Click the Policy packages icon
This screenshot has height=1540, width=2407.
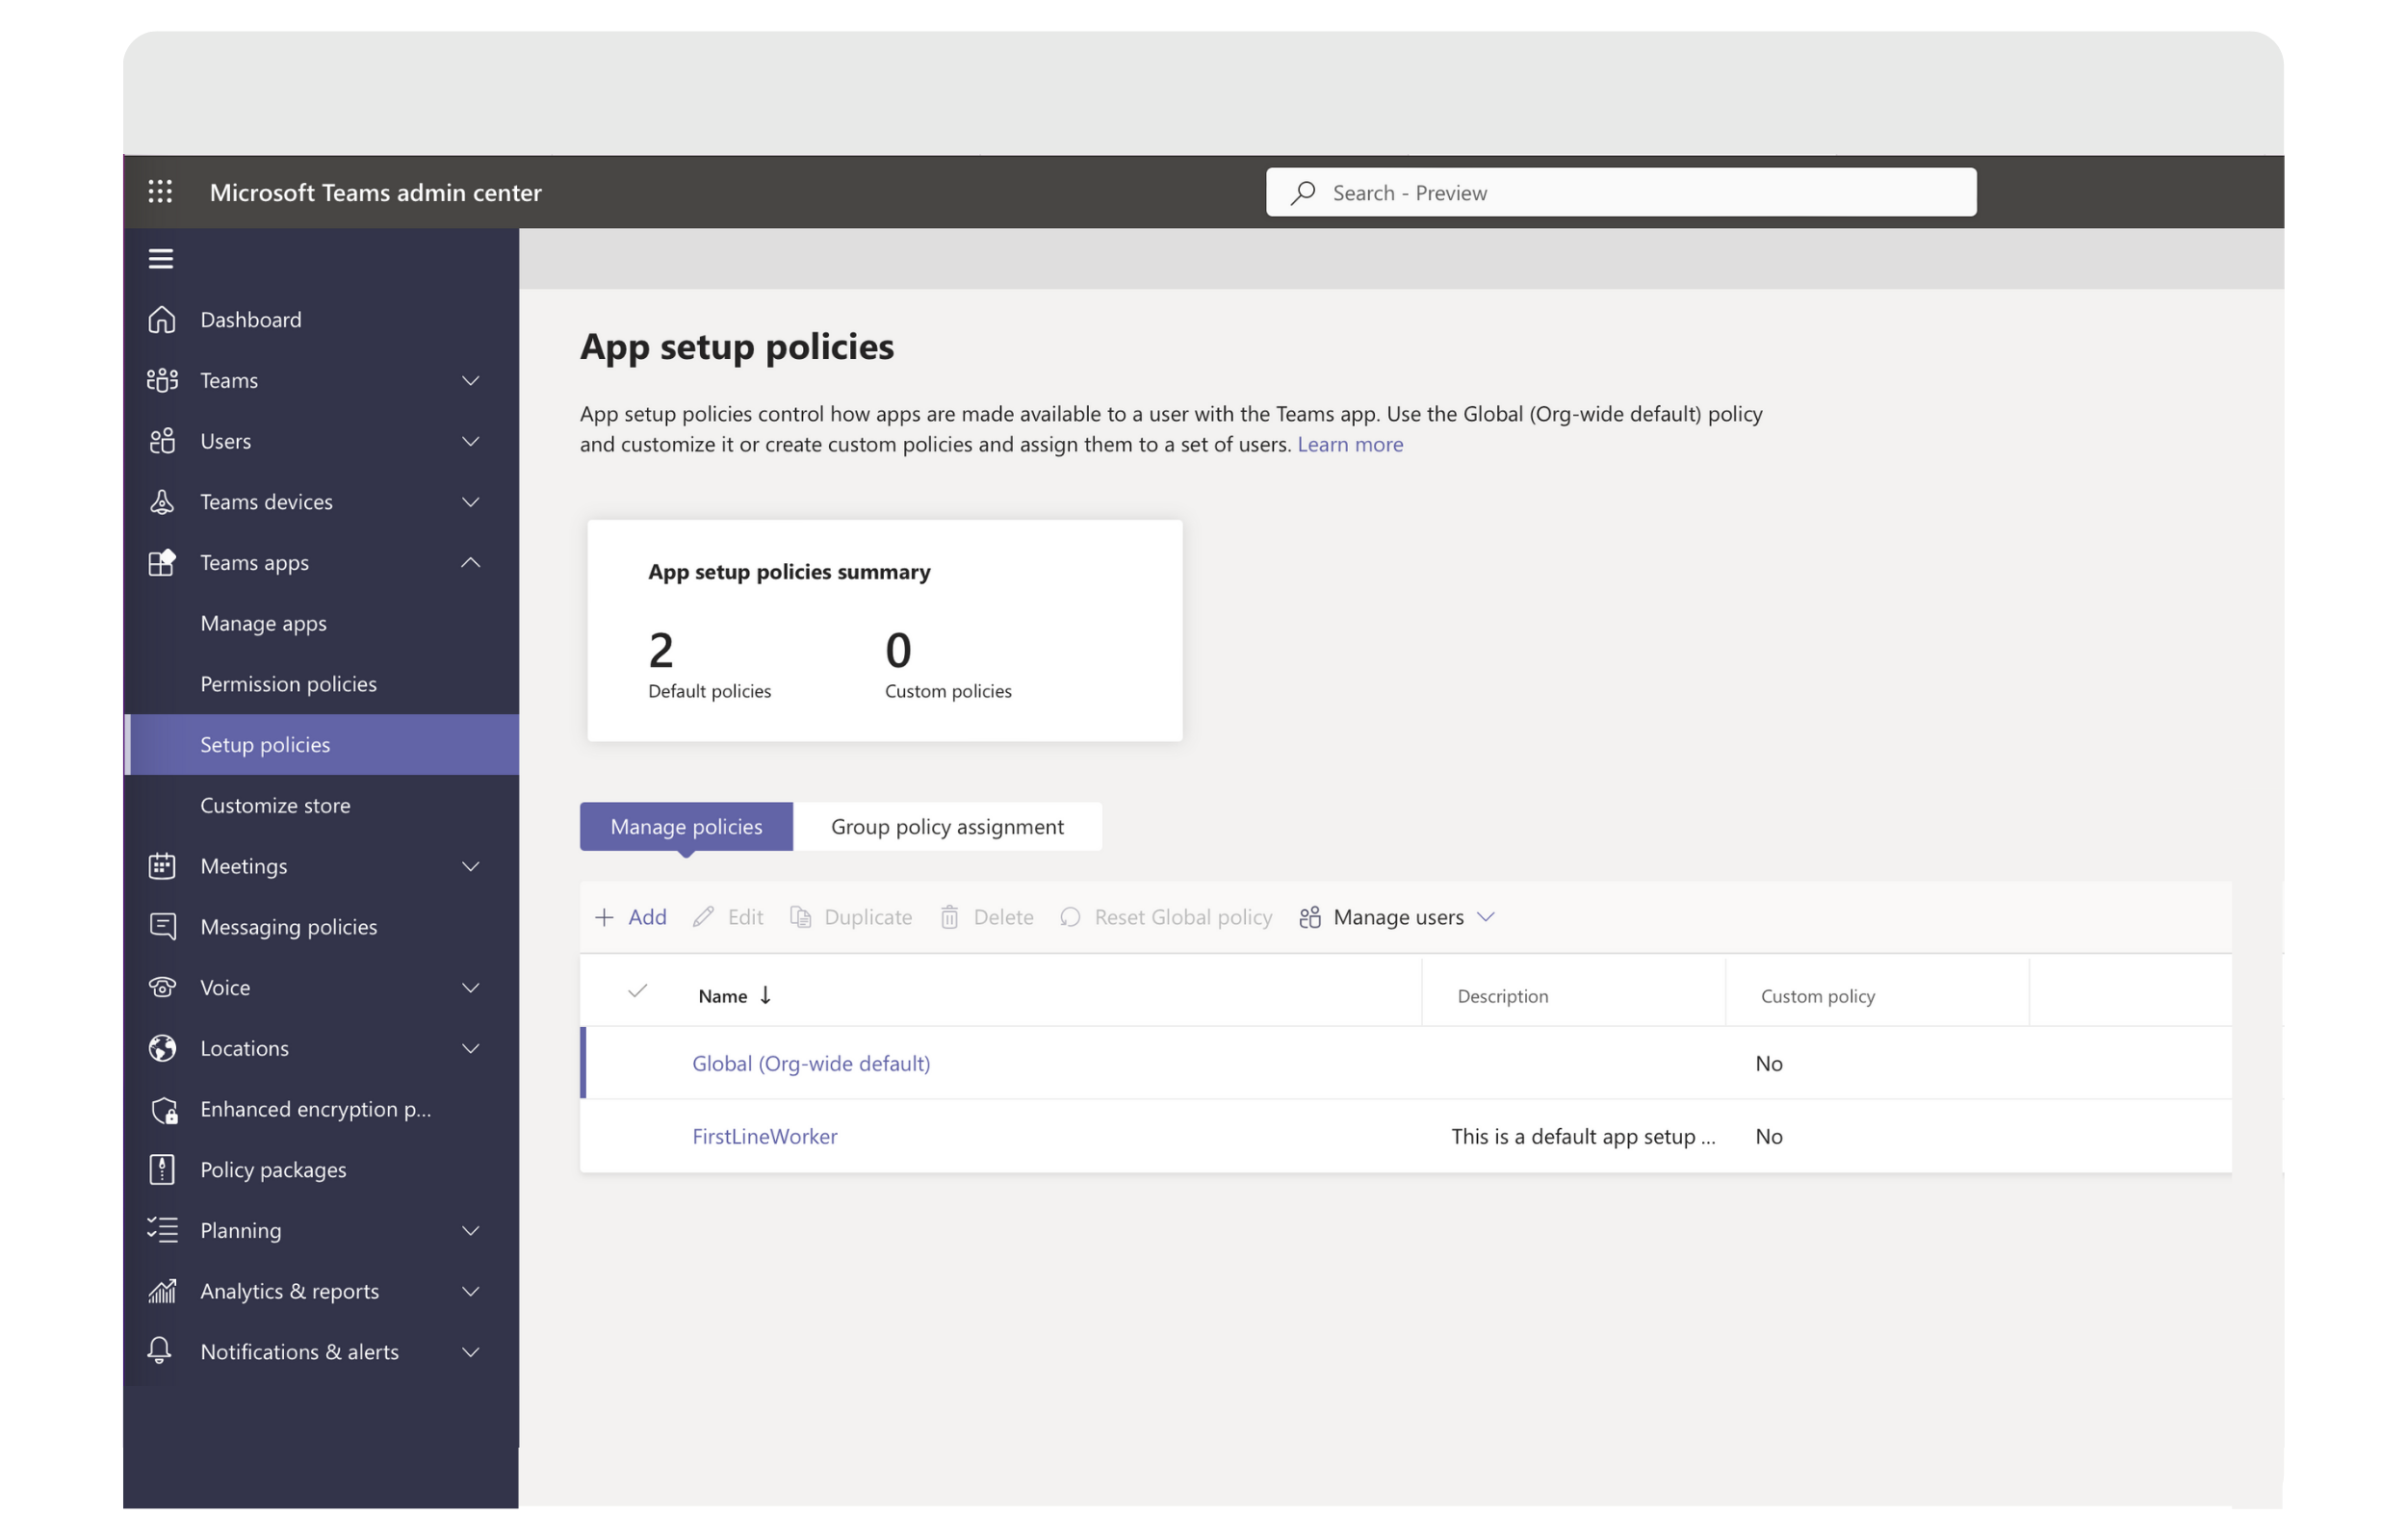(x=162, y=1168)
